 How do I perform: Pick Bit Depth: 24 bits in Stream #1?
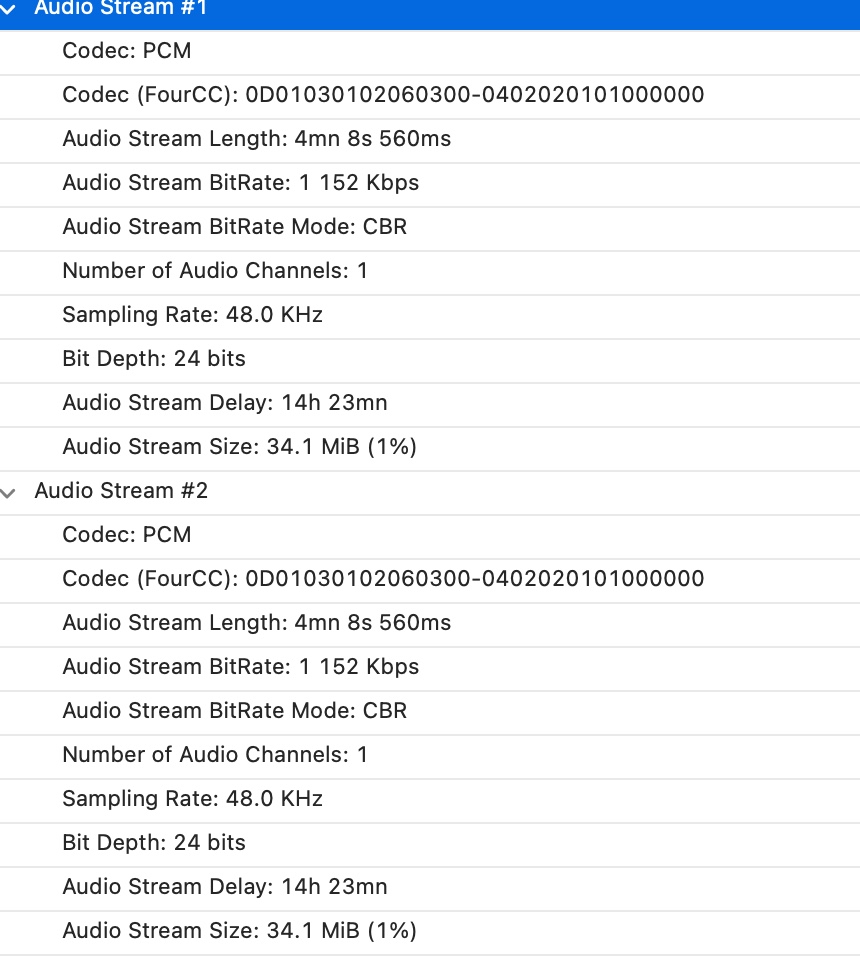(x=154, y=359)
